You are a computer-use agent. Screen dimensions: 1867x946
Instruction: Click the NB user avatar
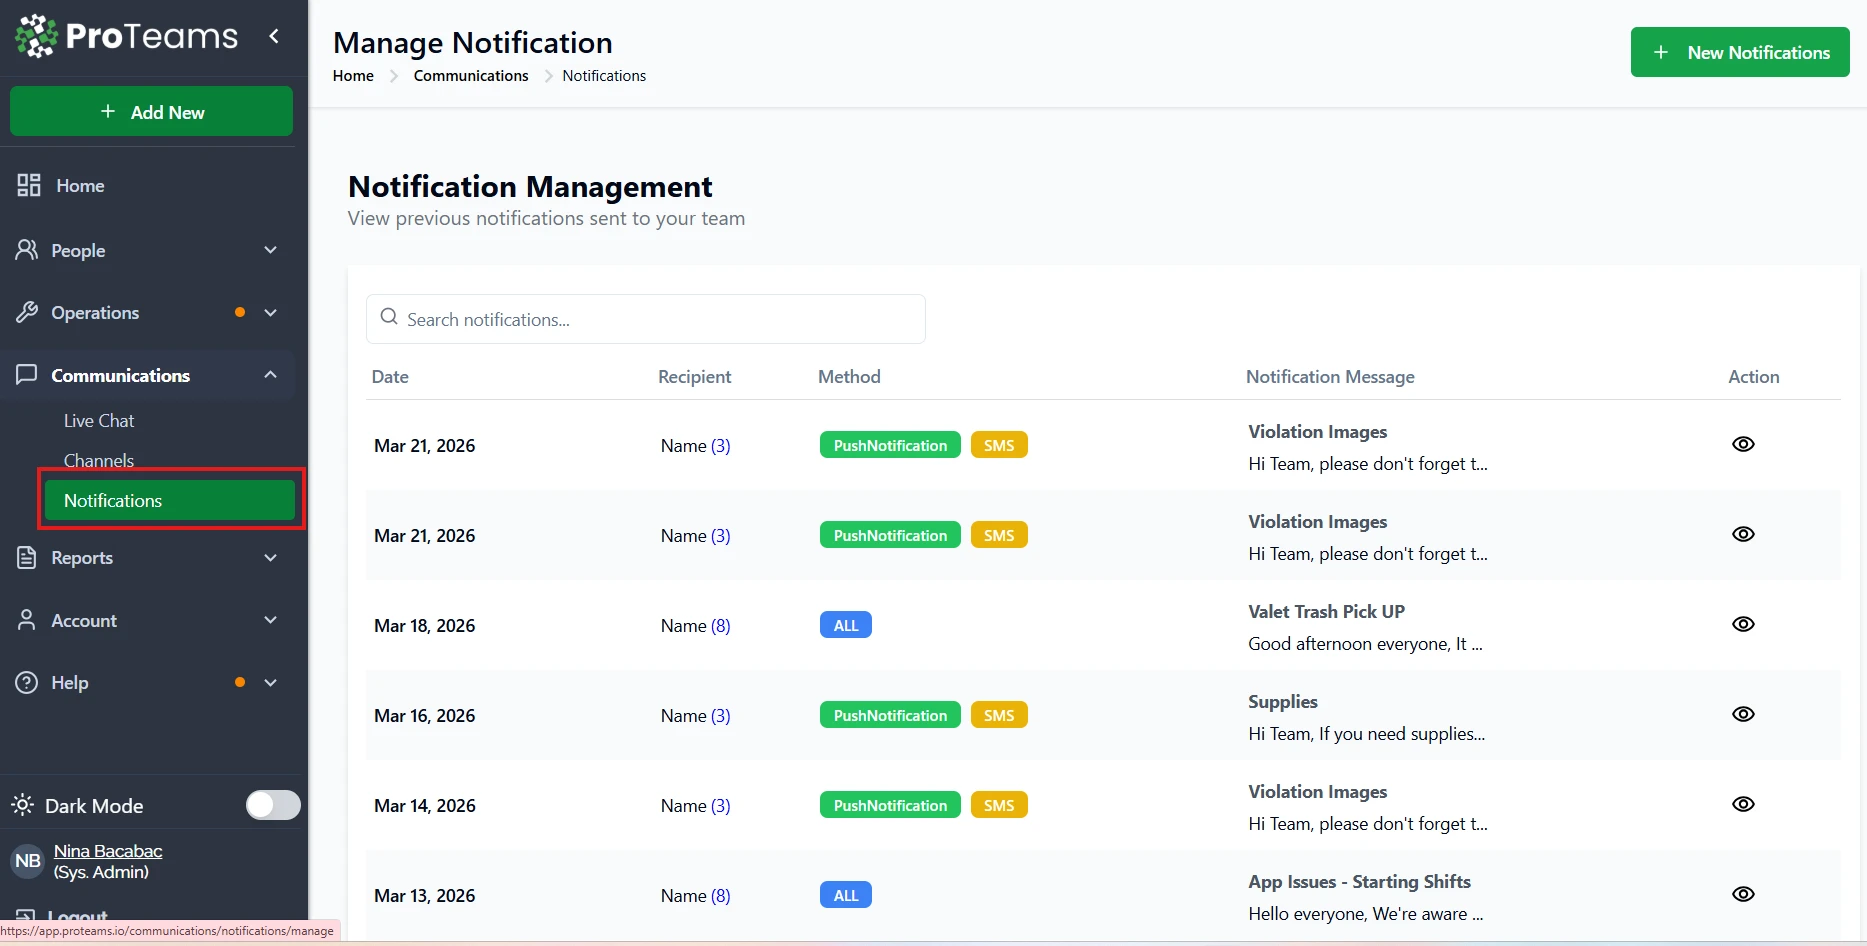[x=28, y=861]
